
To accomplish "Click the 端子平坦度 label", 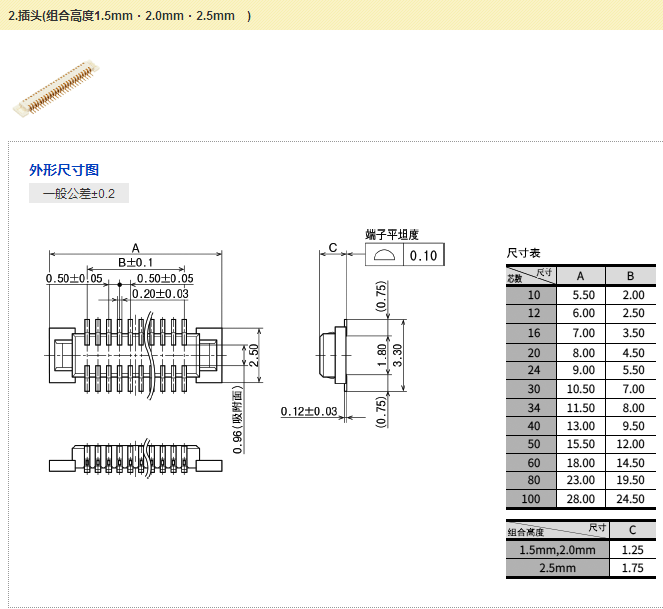I will 391,235.
